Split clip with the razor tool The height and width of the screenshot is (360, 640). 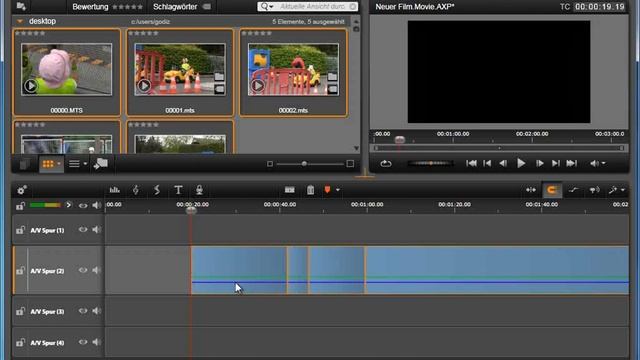(x=290, y=190)
